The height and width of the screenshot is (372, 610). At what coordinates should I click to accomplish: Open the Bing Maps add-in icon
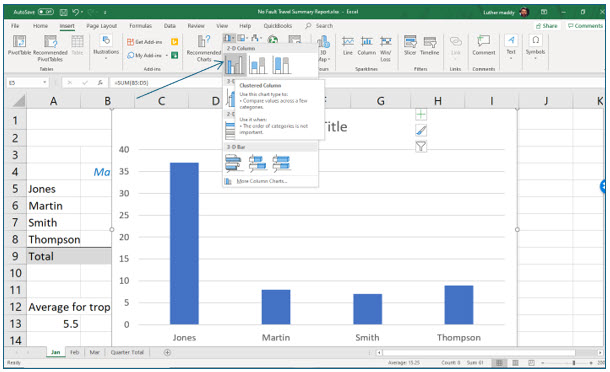point(175,42)
